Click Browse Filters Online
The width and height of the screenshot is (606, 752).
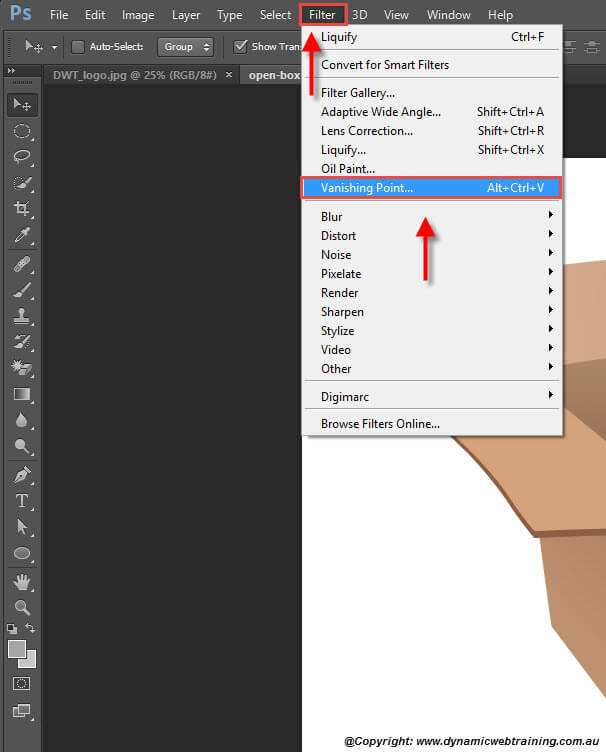[x=432, y=424]
